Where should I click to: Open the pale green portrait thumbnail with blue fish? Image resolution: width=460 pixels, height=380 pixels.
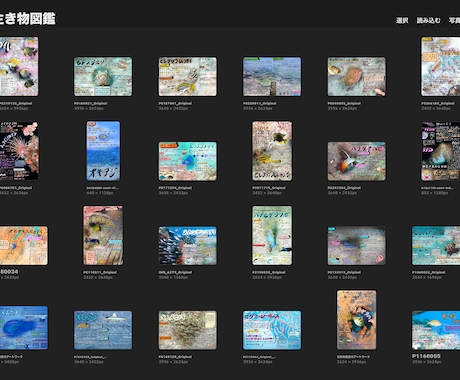coord(272,235)
